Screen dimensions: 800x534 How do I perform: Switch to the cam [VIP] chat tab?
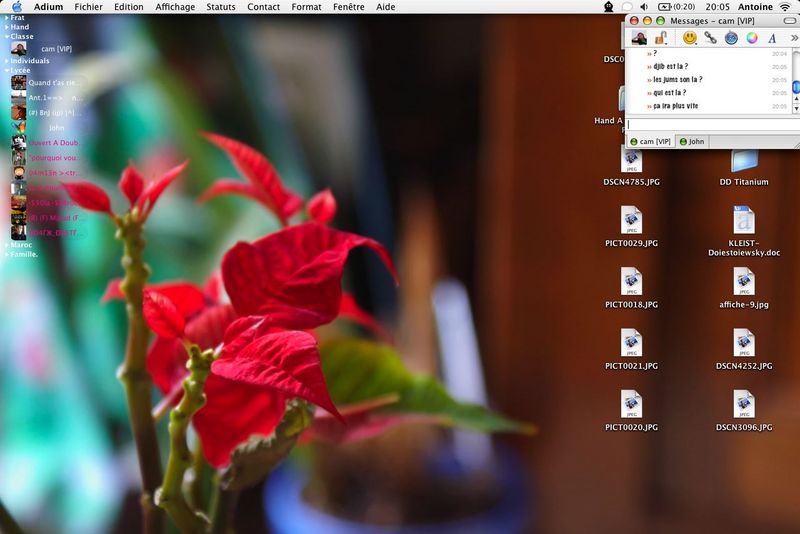pos(651,141)
